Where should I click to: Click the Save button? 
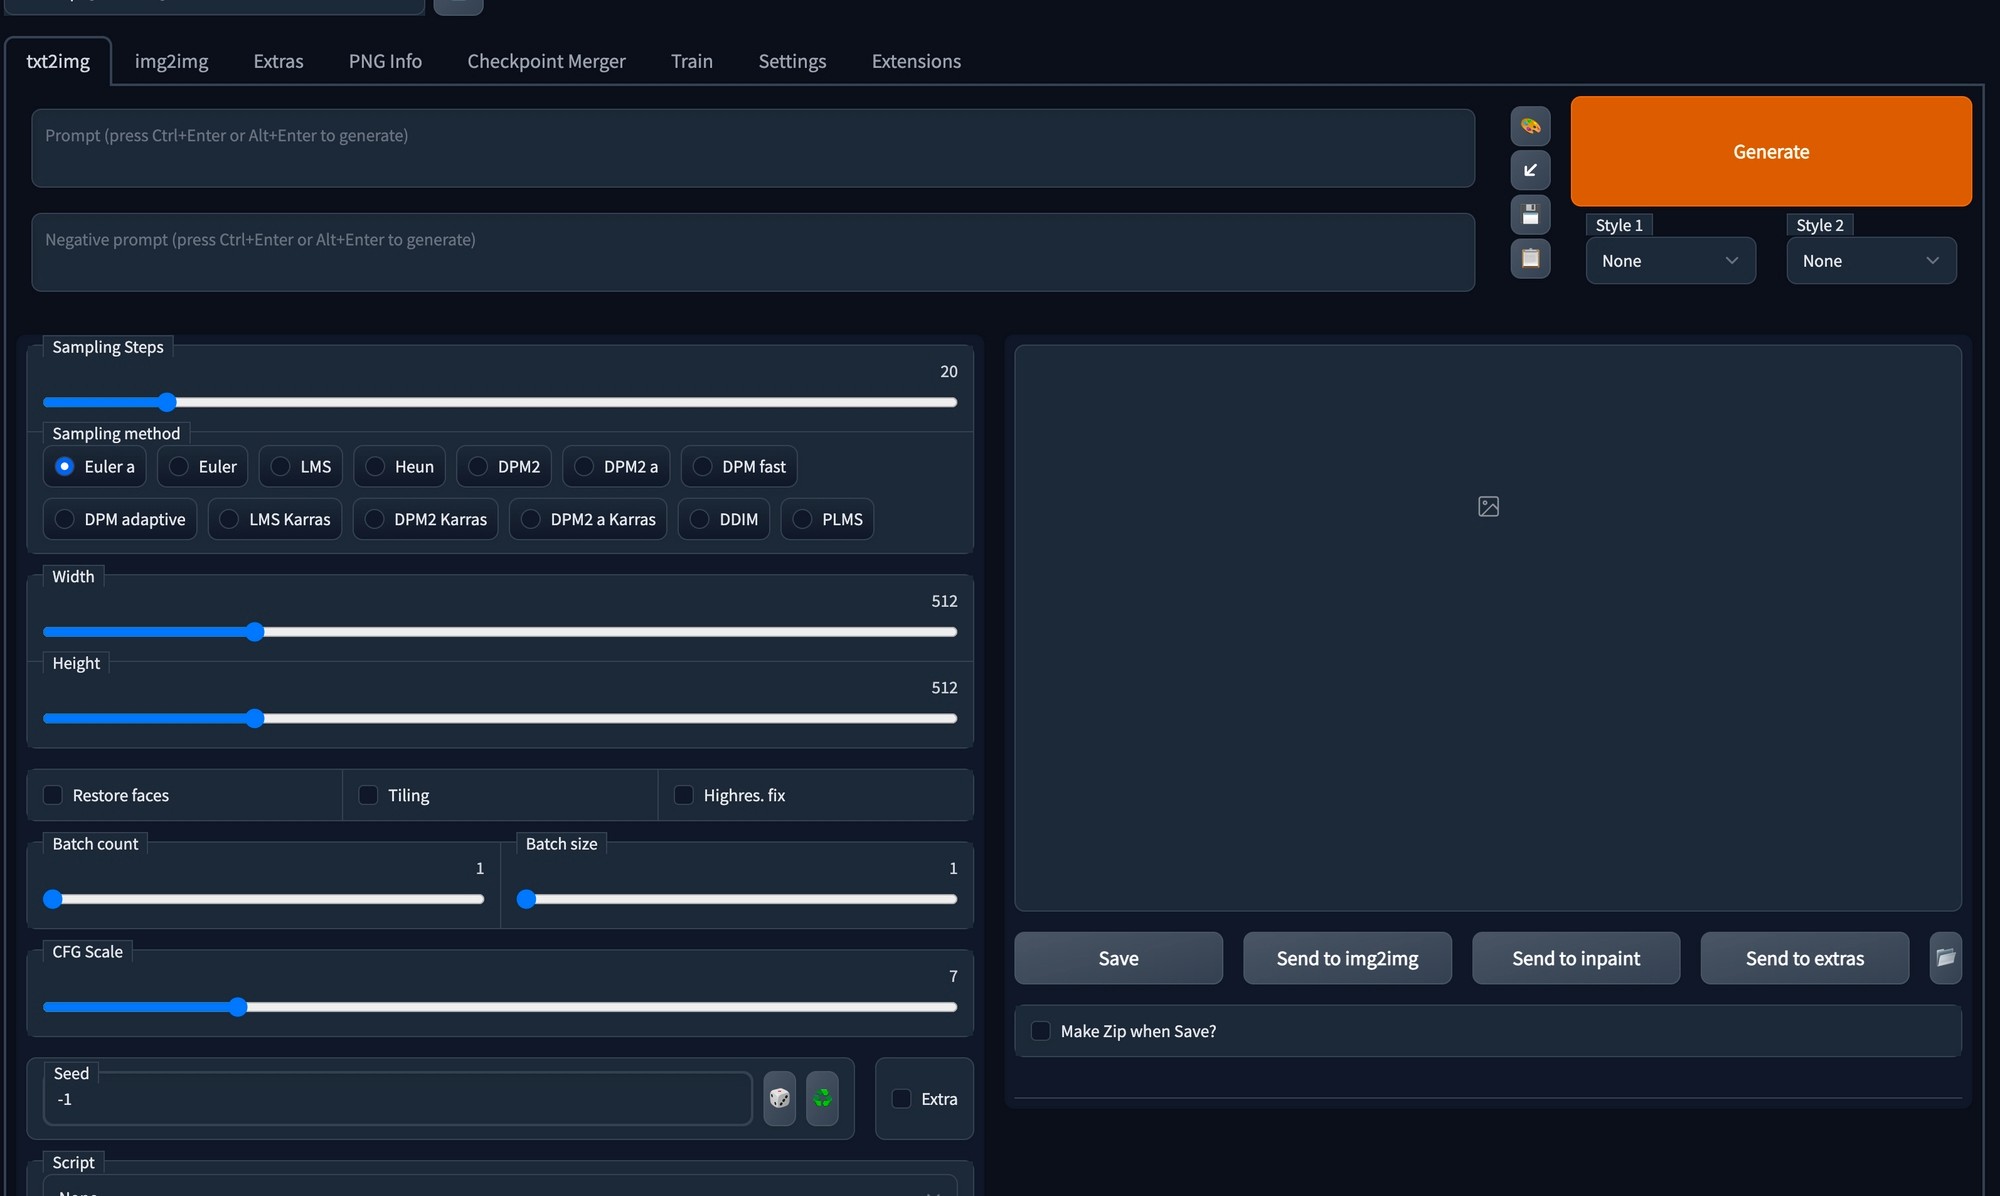(1118, 958)
